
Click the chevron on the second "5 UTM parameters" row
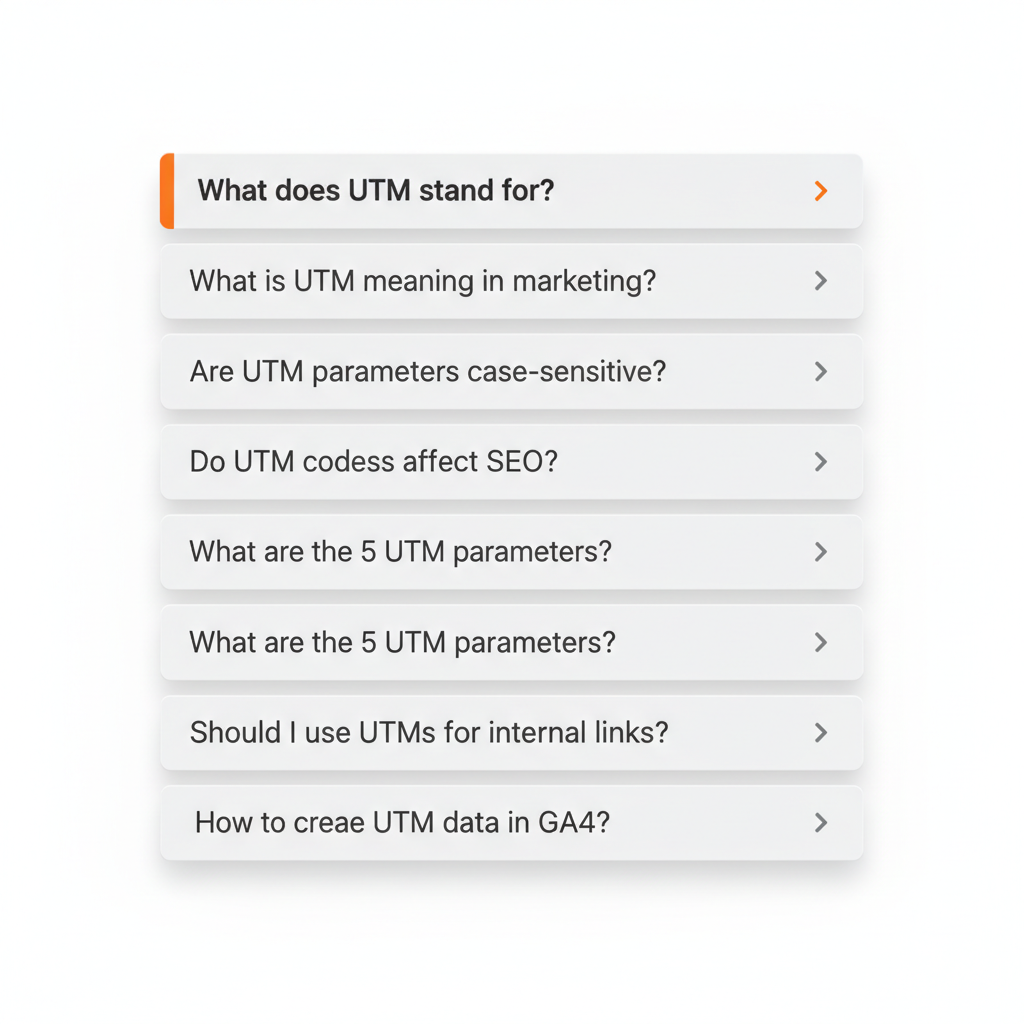[820, 643]
